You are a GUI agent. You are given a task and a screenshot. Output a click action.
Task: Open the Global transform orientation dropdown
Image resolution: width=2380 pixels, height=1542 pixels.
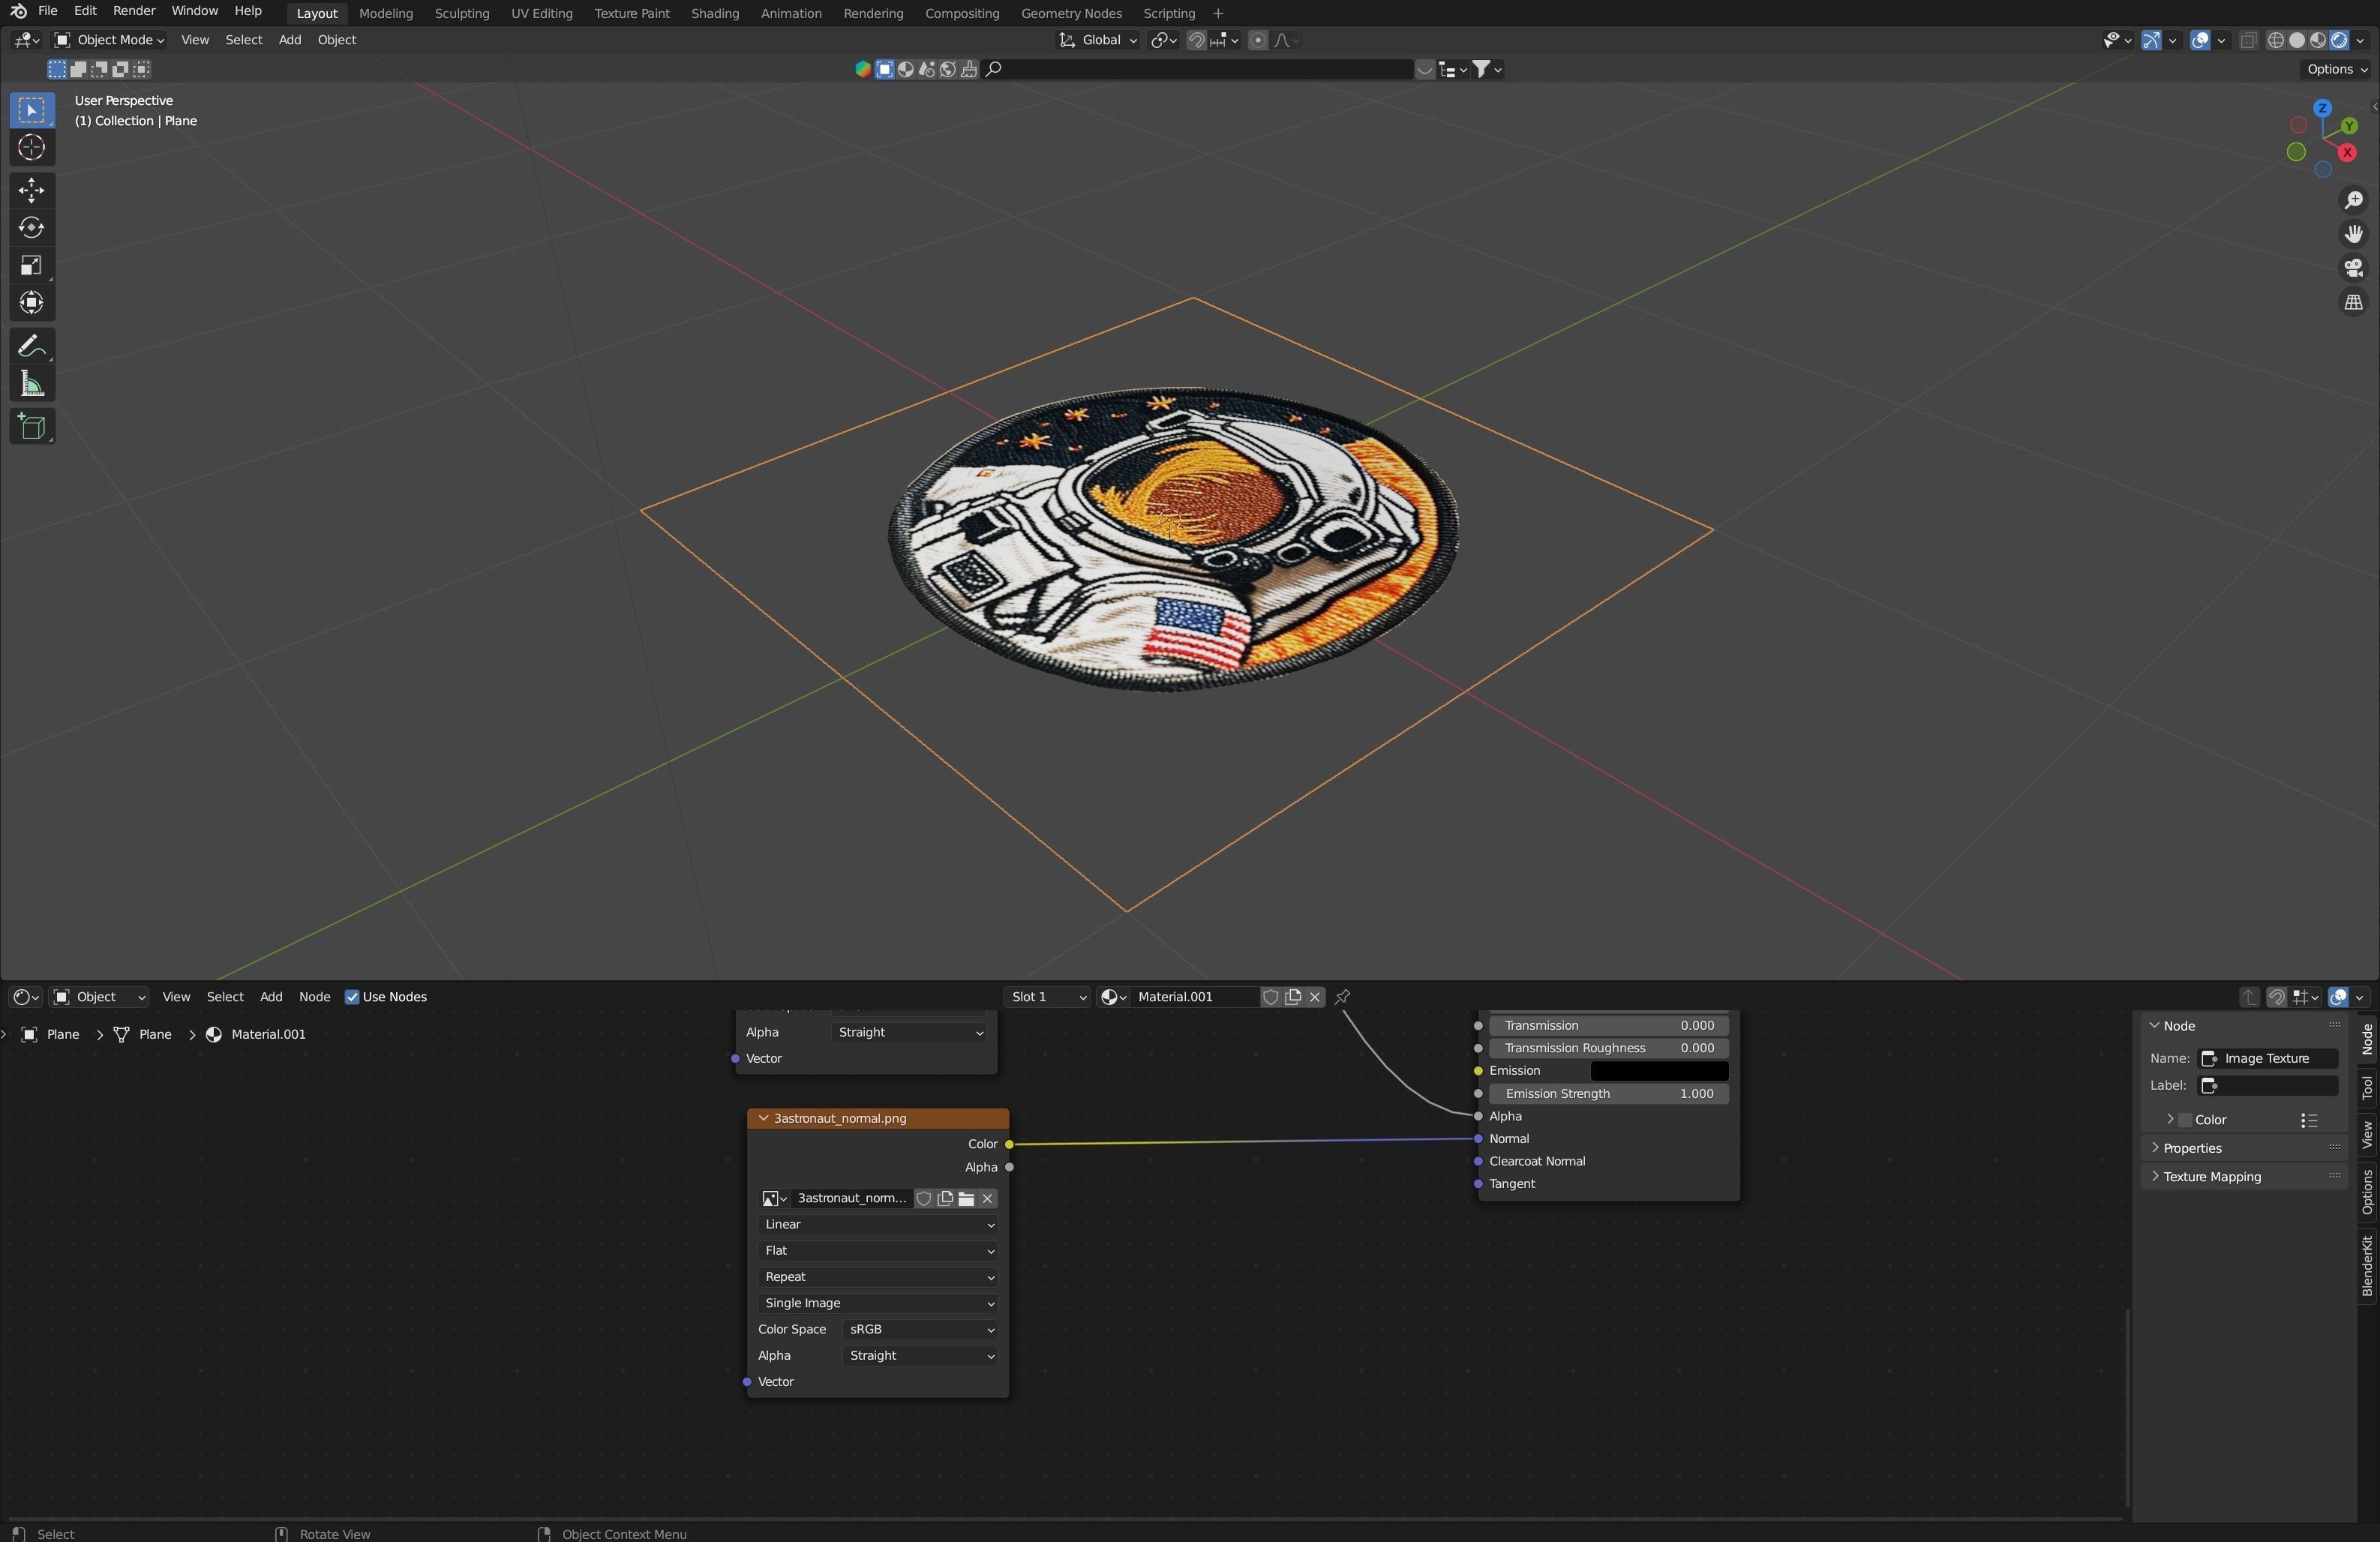[x=1098, y=40]
